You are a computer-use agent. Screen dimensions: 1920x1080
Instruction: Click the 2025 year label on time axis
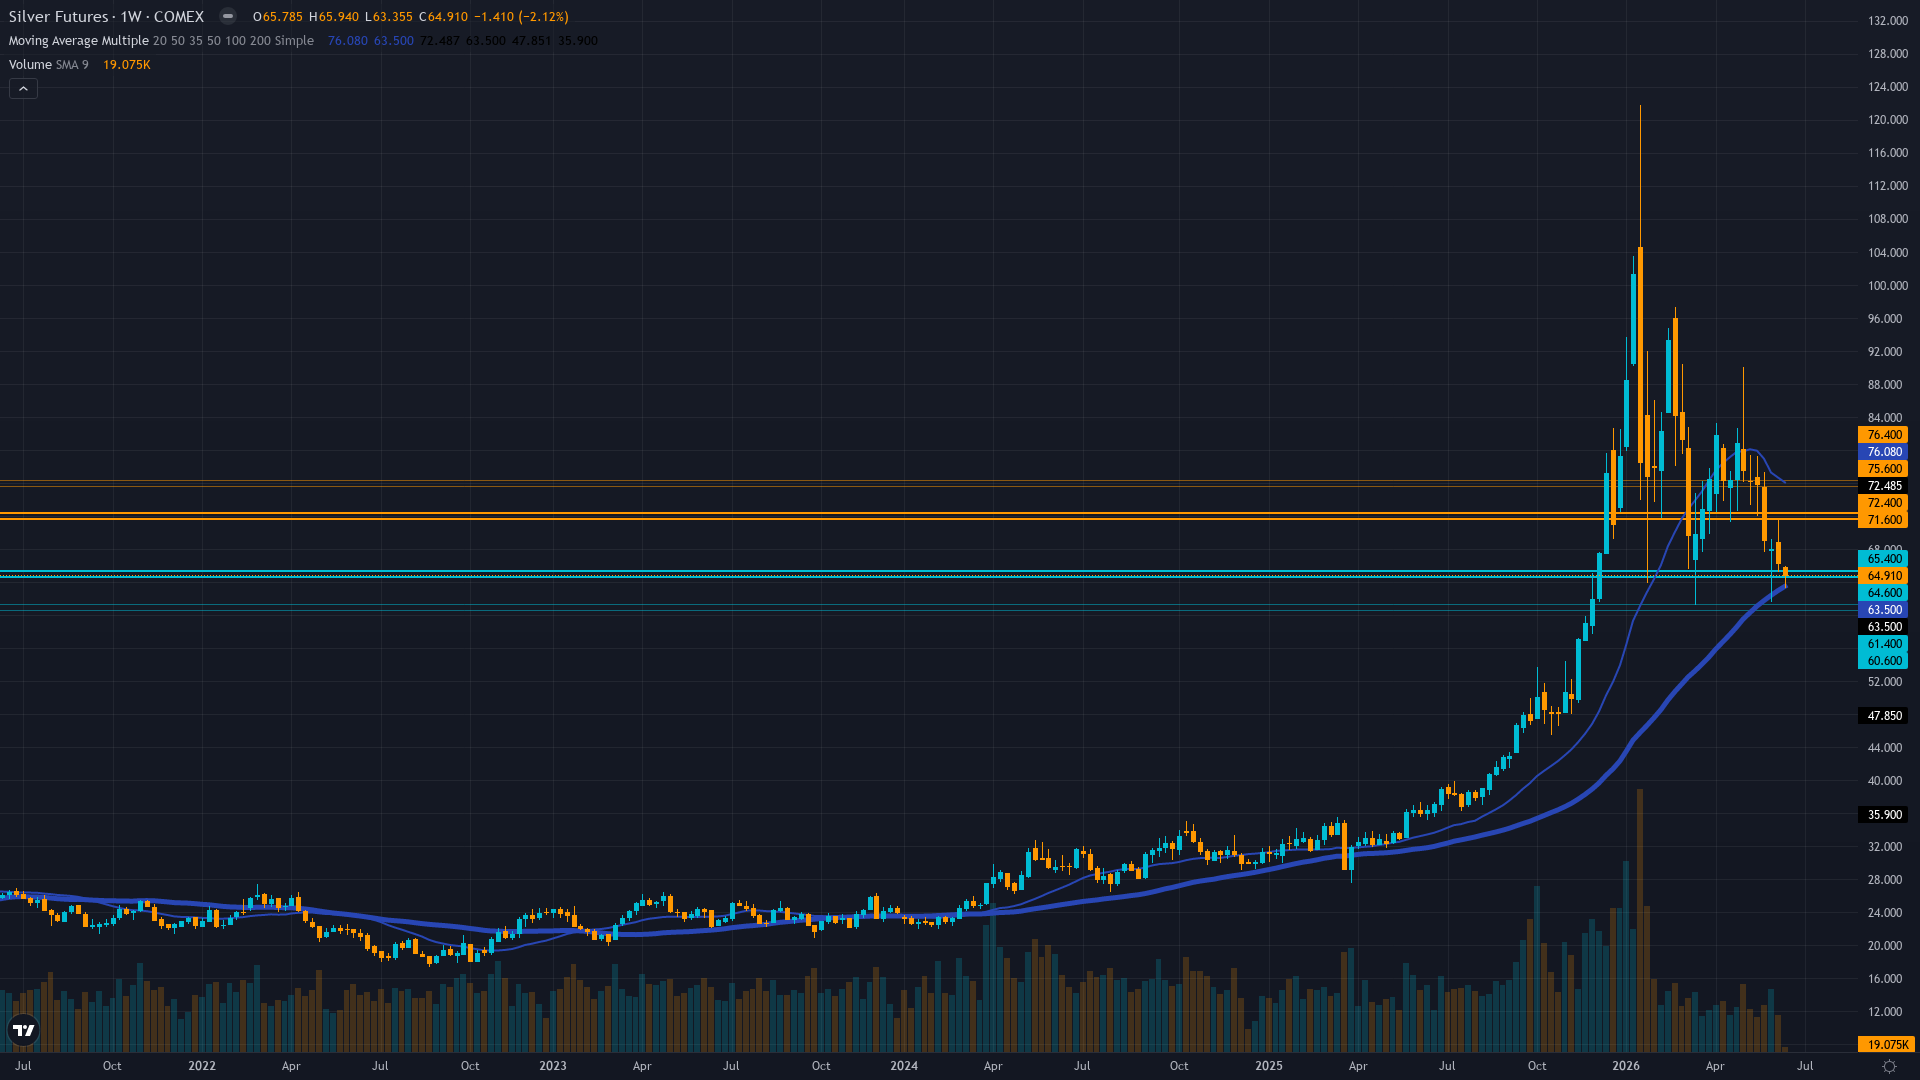1269,1066
